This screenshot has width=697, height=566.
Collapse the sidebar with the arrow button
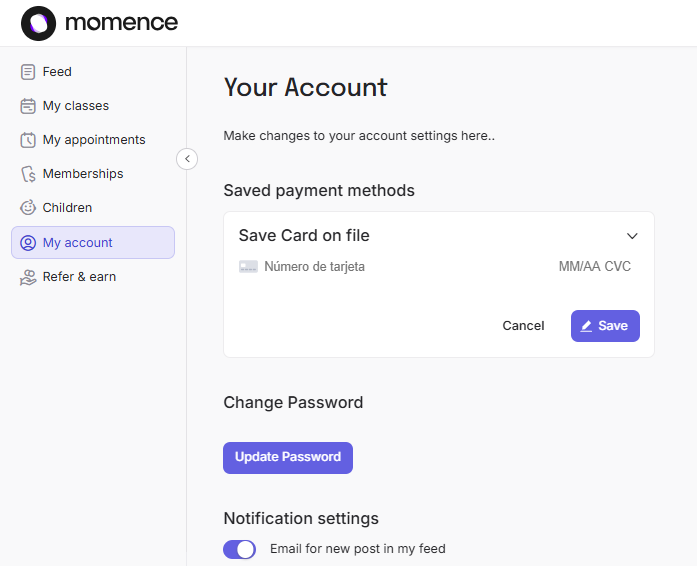(187, 158)
